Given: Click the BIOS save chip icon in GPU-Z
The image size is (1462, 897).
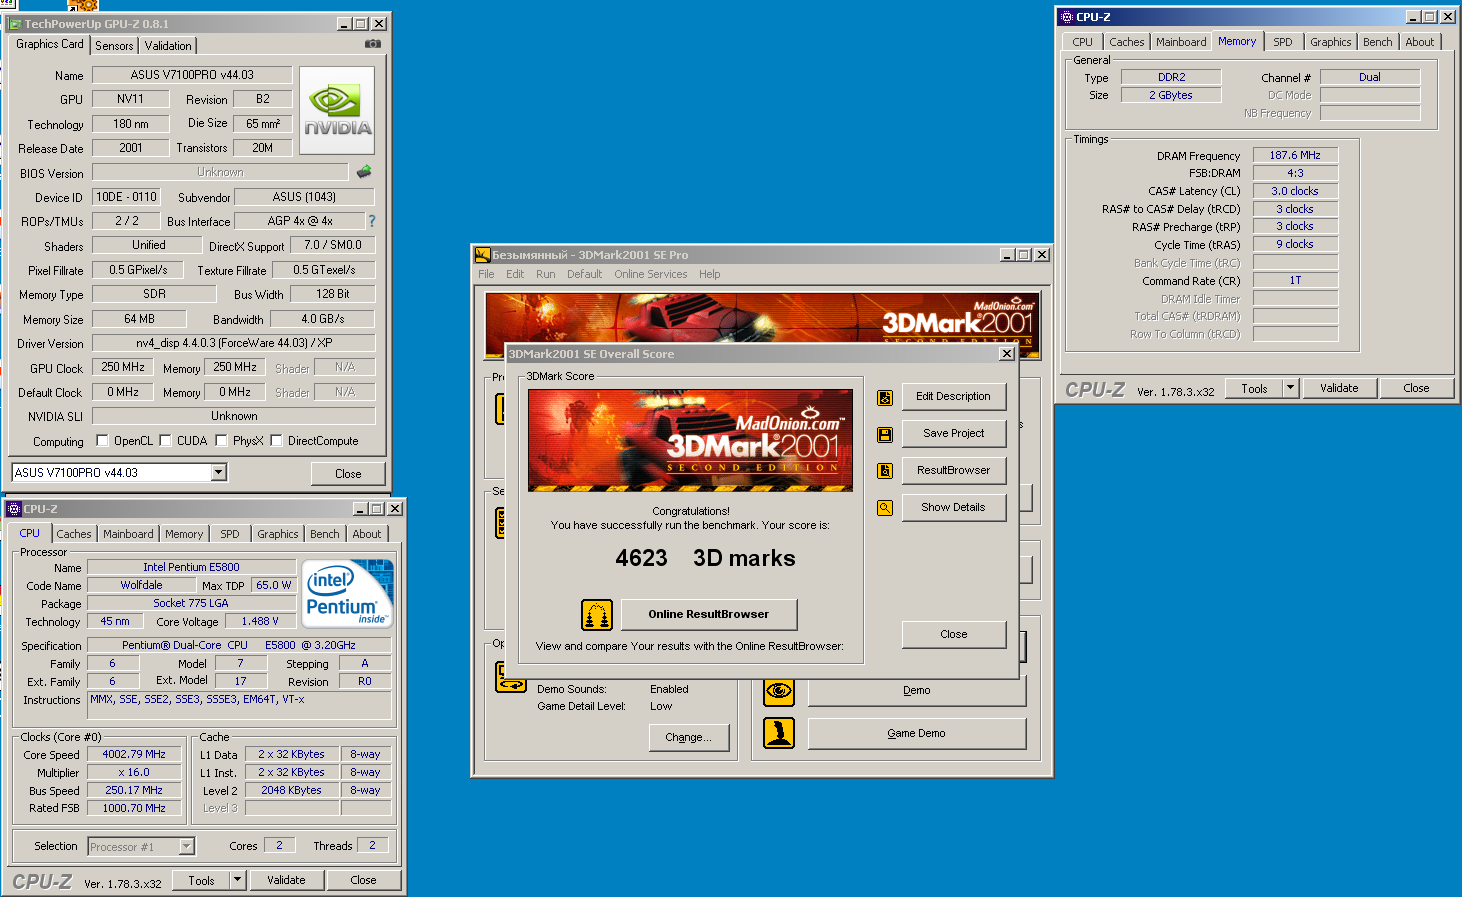Looking at the screenshot, I should pos(364,172).
